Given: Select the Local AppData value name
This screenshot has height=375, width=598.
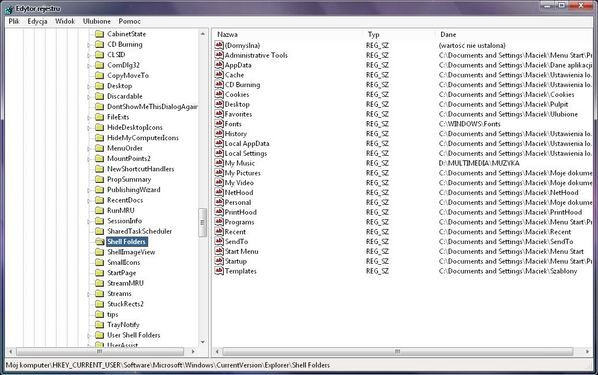Looking at the screenshot, I should pos(247,143).
